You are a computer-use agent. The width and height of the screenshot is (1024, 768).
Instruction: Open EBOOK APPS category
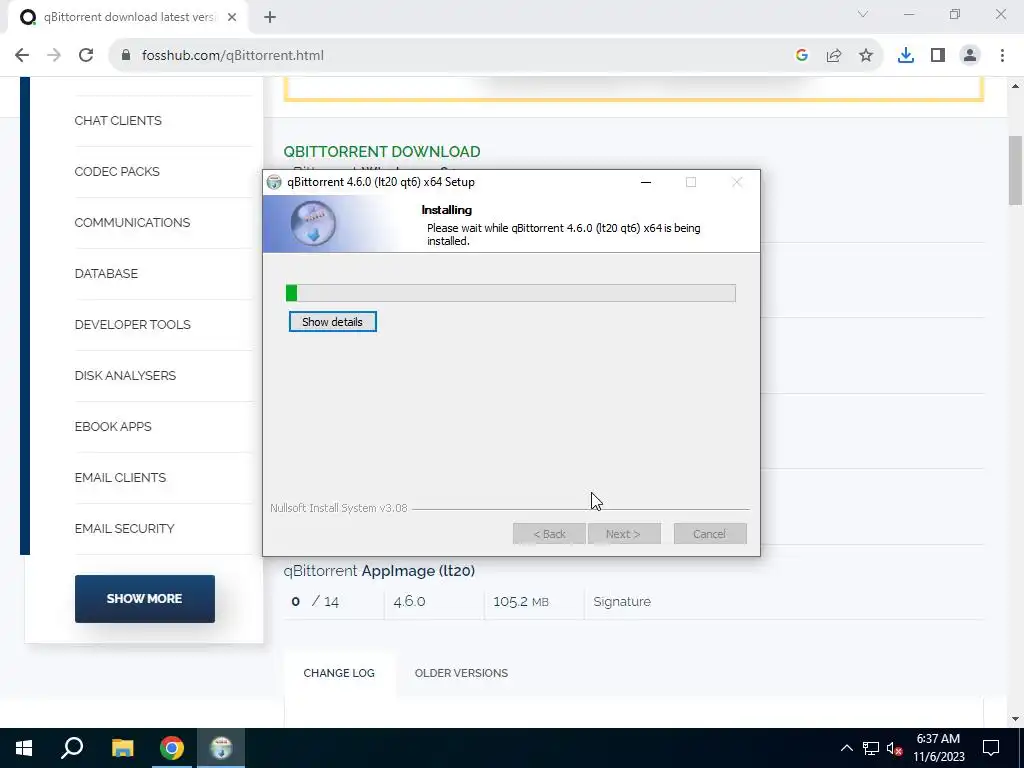(113, 426)
